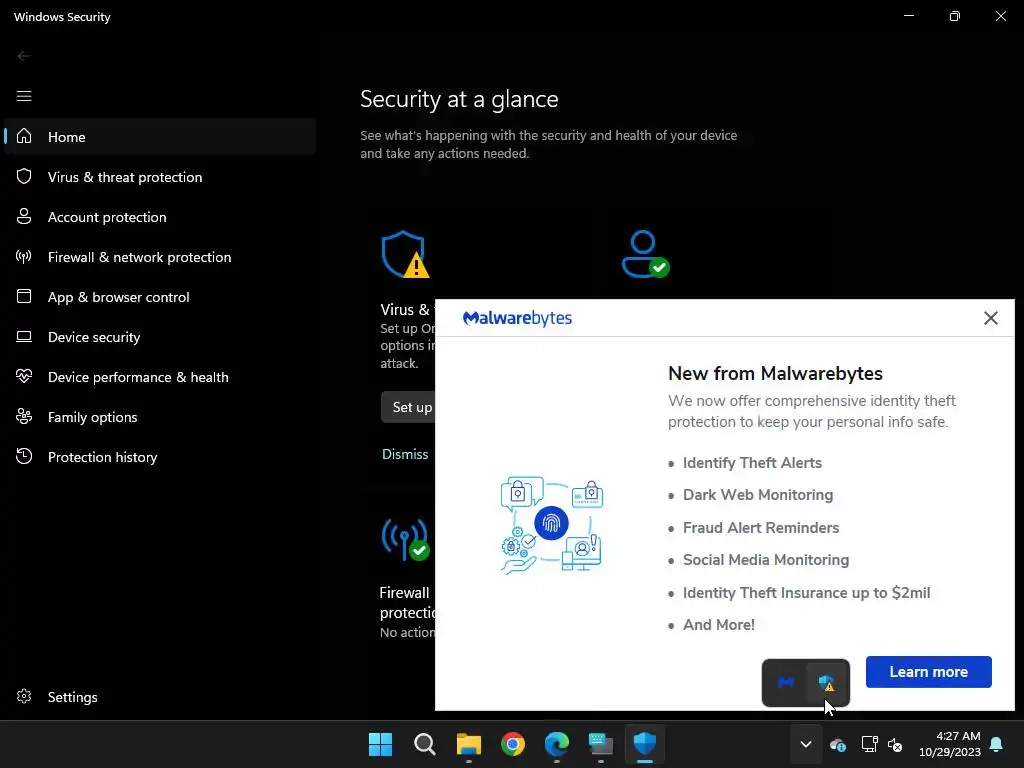The height and width of the screenshot is (768, 1024).
Task: Open App & browser control
Action: pyautogui.click(x=160, y=296)
